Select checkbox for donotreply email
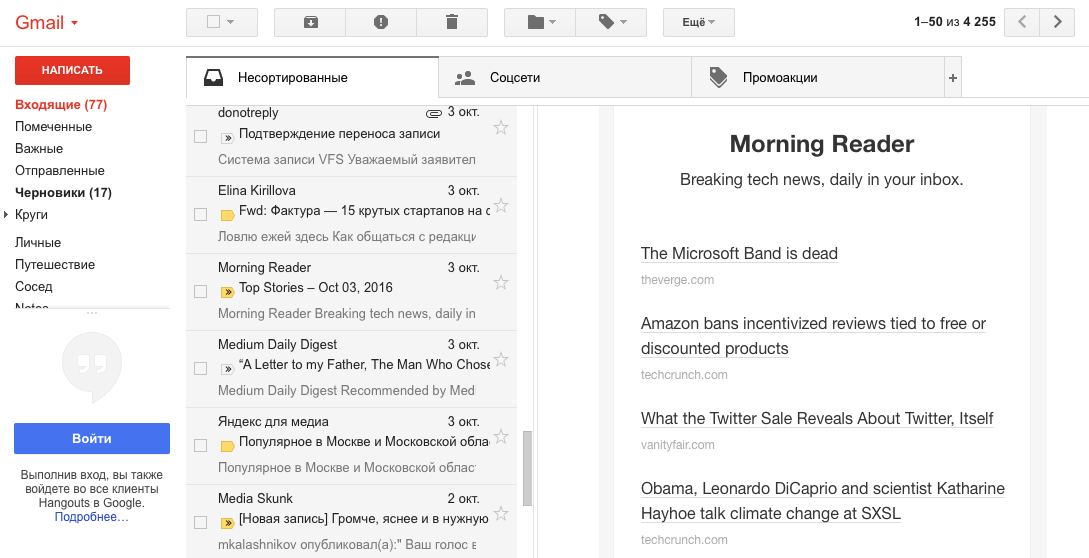The image size is (1089, 558). [201, 137]
